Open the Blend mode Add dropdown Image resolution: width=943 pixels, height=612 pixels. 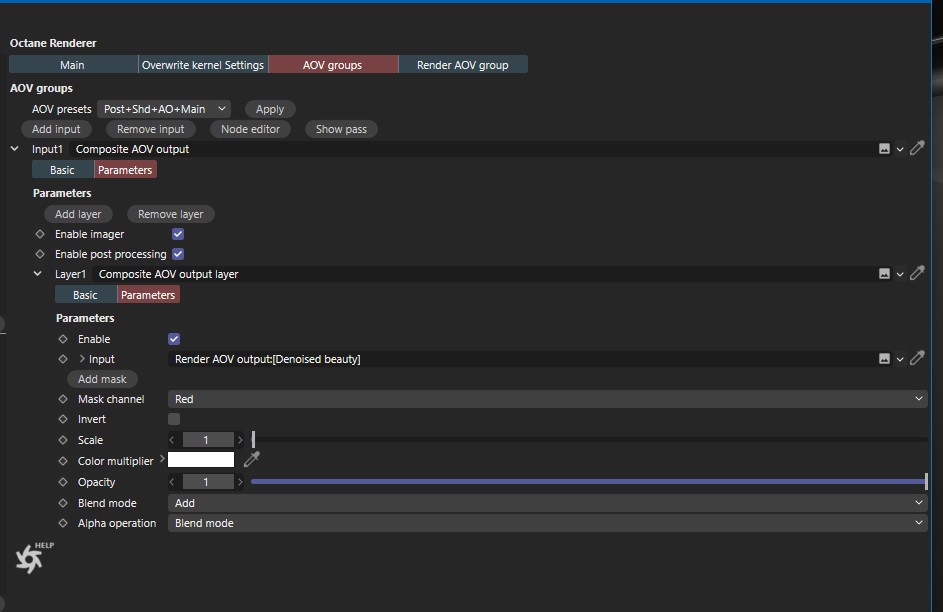547,503
